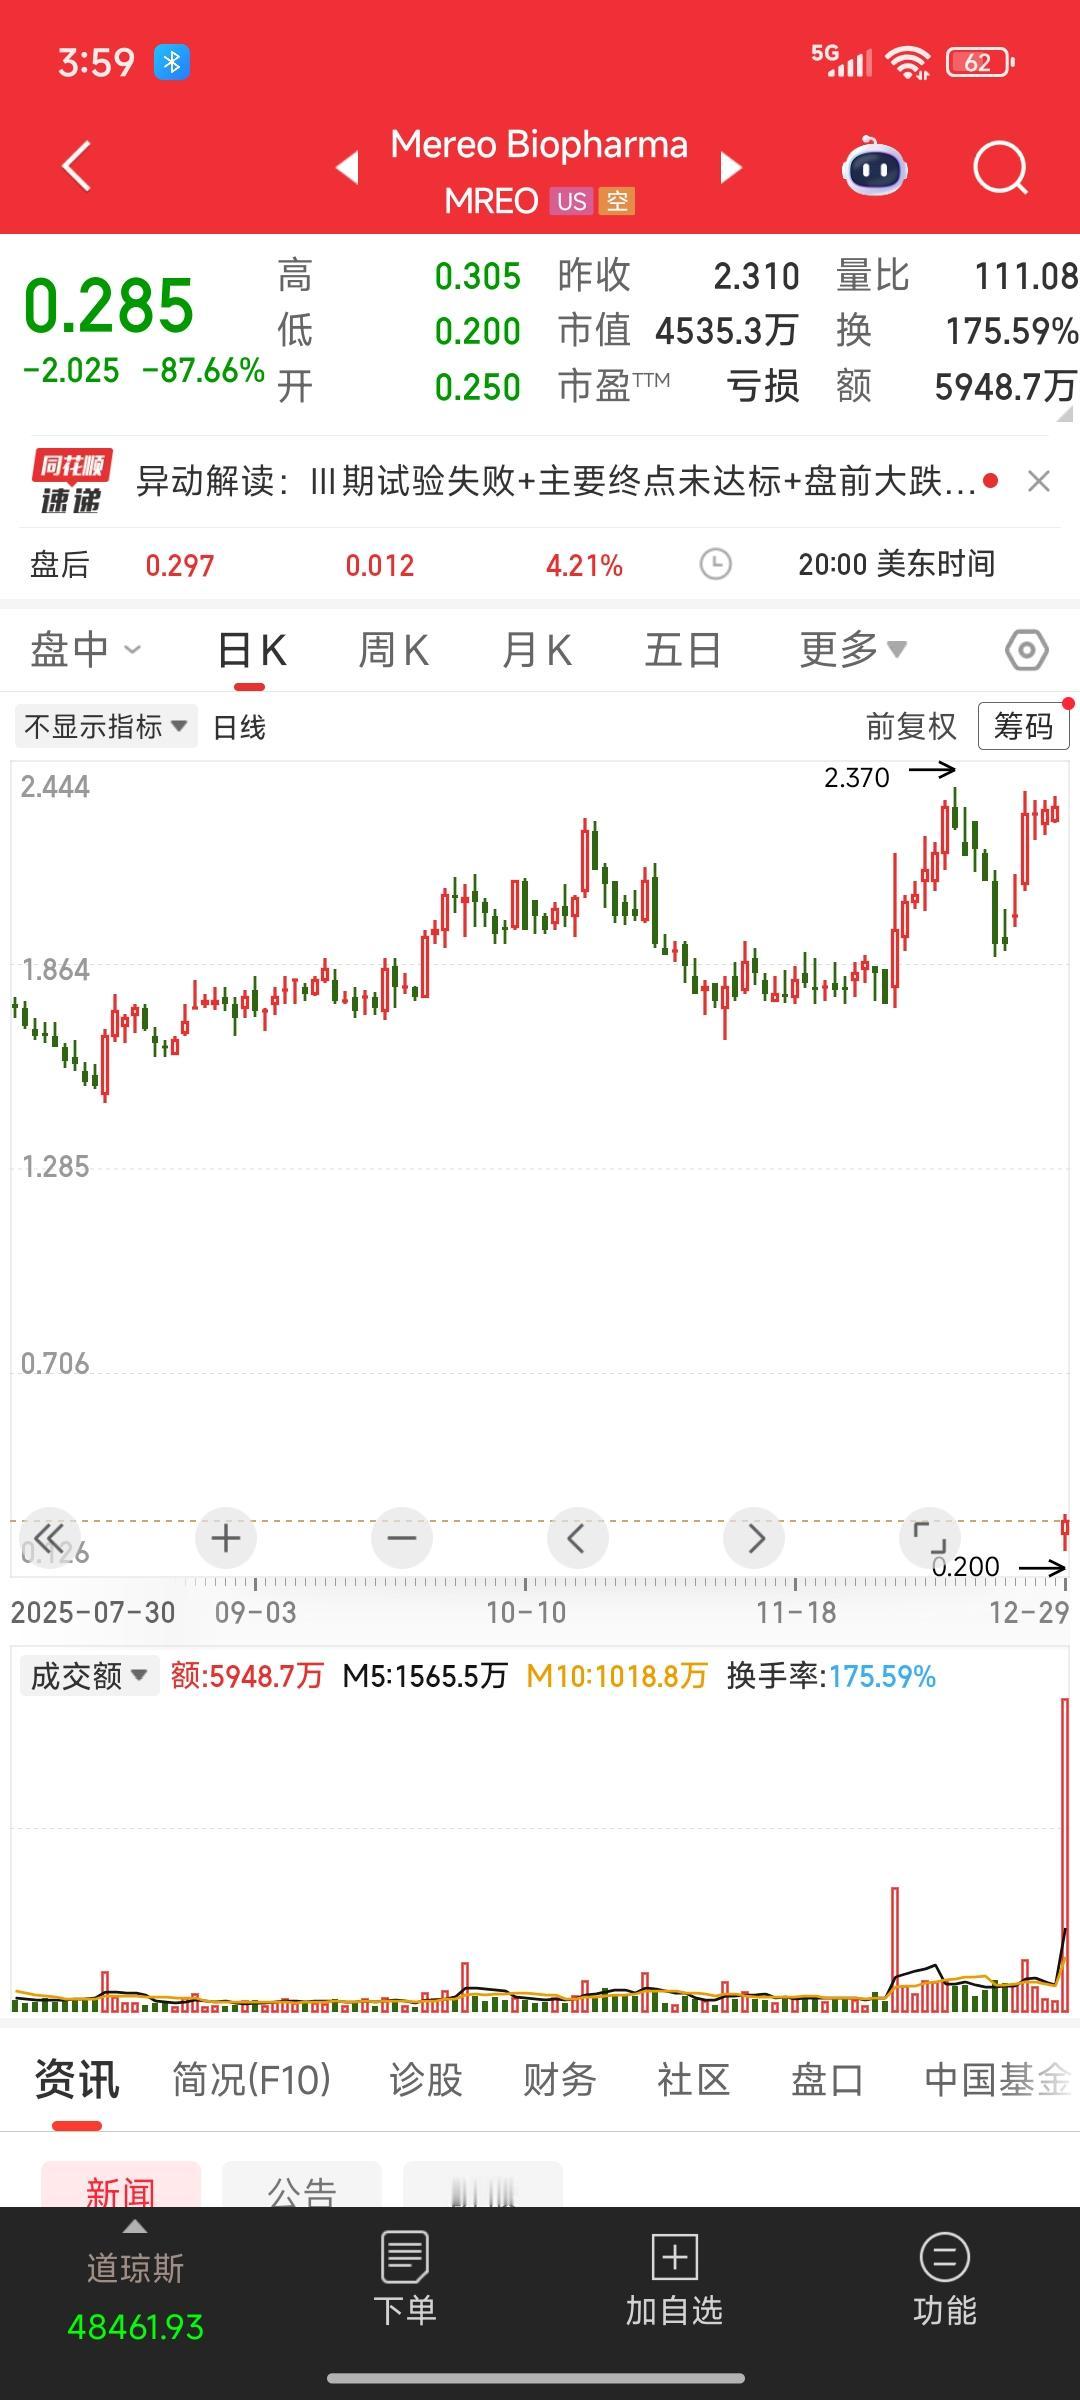
Task: Open the 筹码 chip distribution button
Action: (1023, 726)
